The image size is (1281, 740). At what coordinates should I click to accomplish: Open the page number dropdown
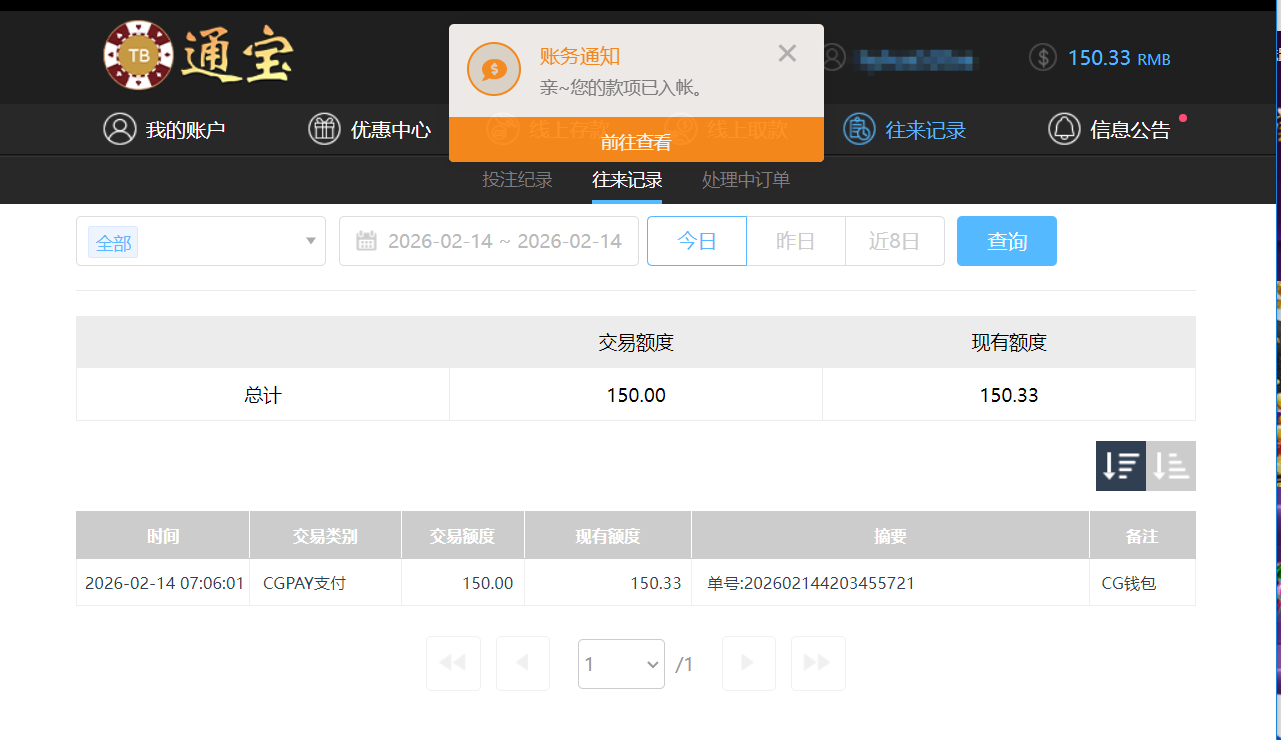621,664
